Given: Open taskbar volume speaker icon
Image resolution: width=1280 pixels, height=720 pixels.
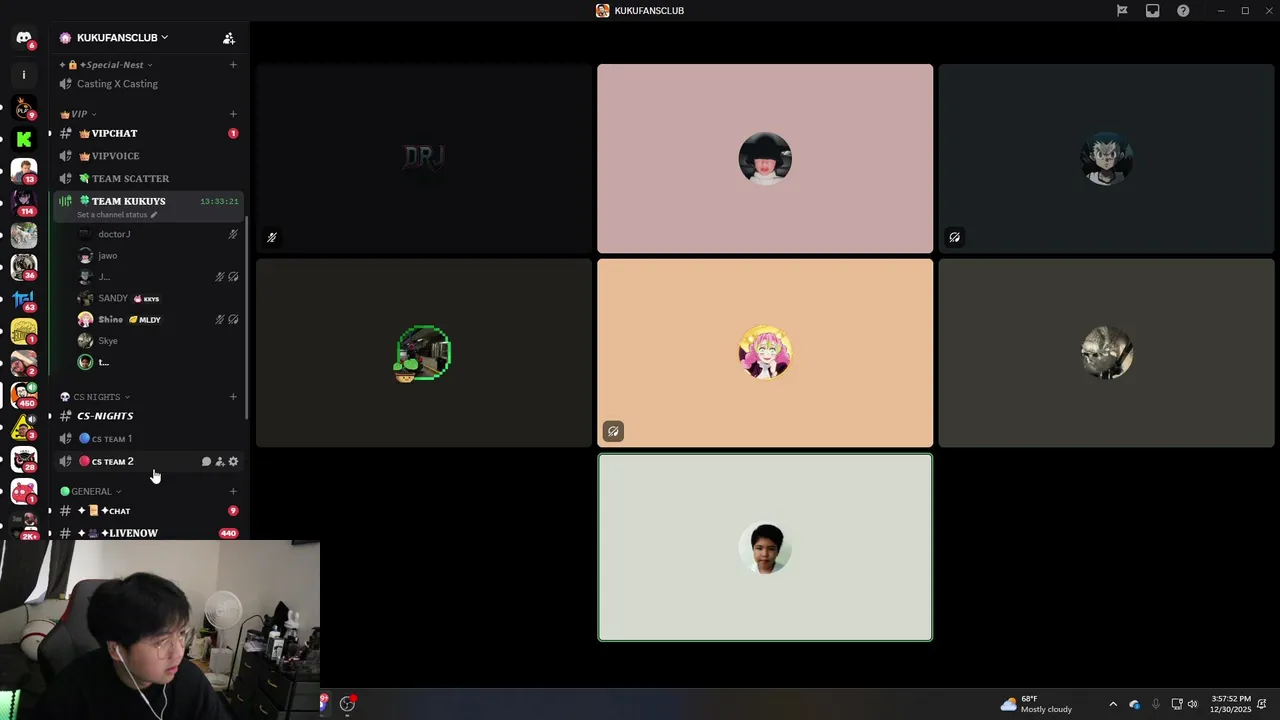Looking at the screenshot, I should 1192,704.
